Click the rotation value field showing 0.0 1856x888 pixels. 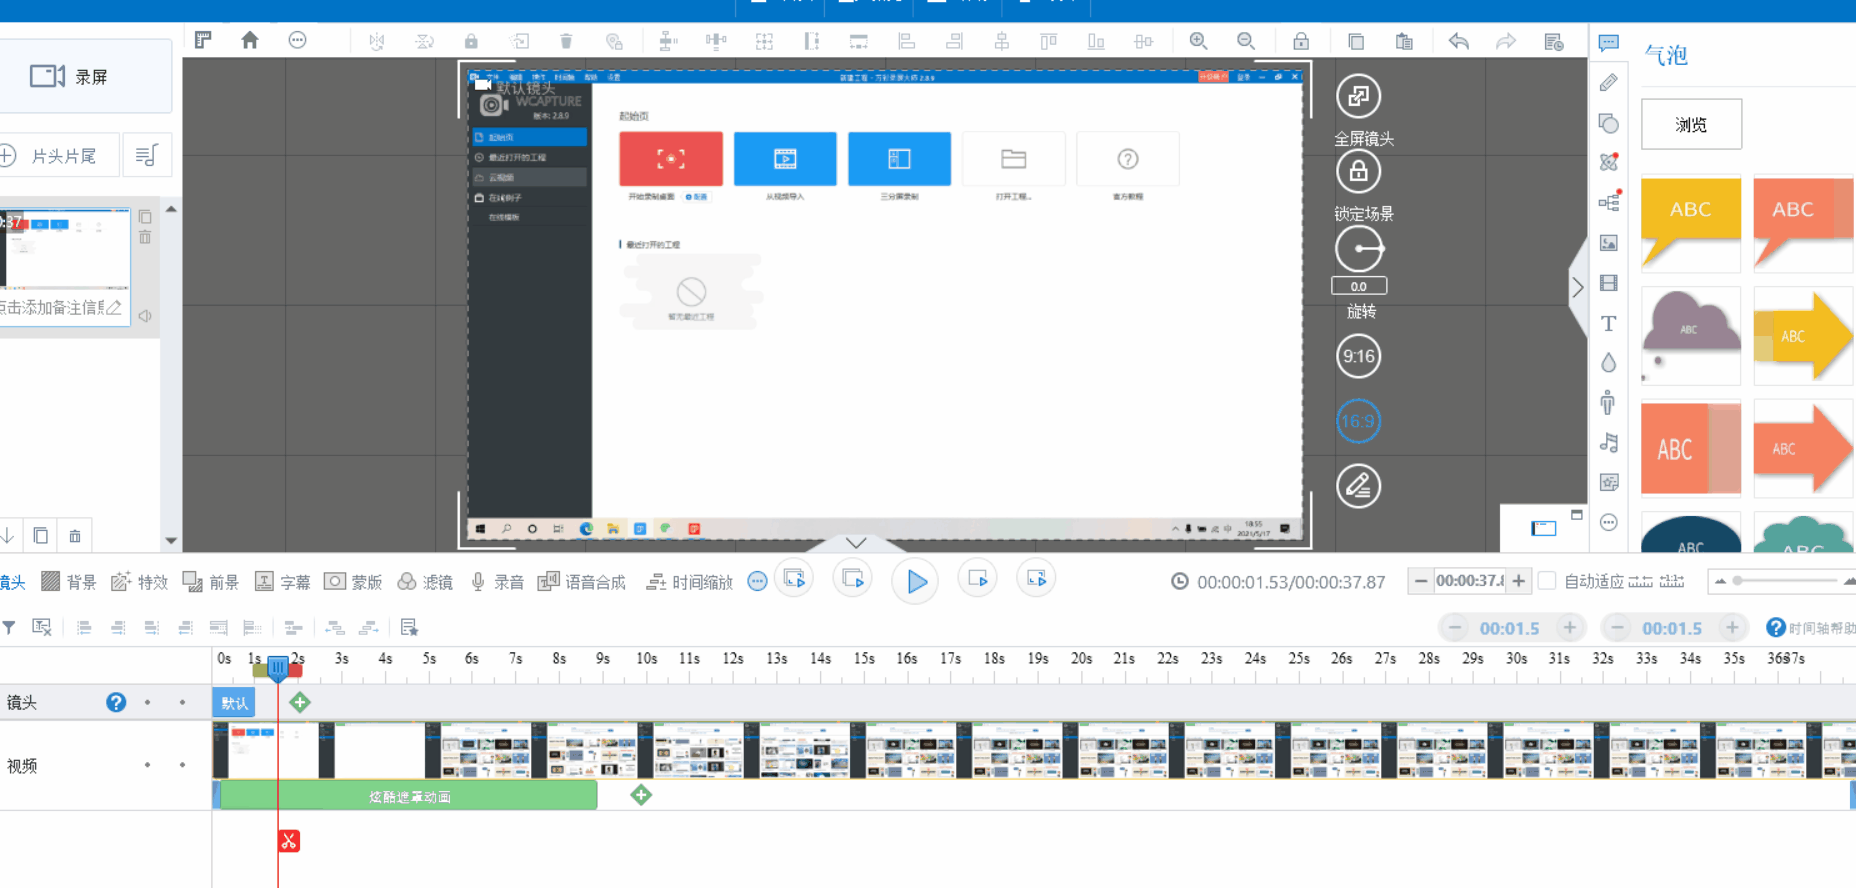click(x=1359, y=286)
